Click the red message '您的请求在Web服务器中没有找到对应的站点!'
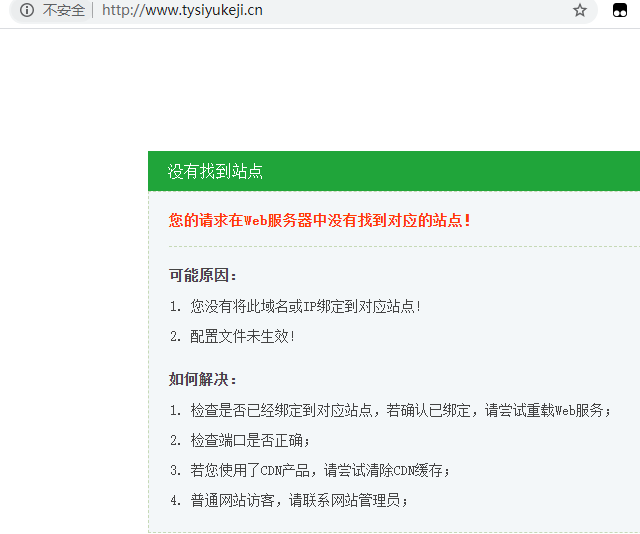 (x=320, y=220)
